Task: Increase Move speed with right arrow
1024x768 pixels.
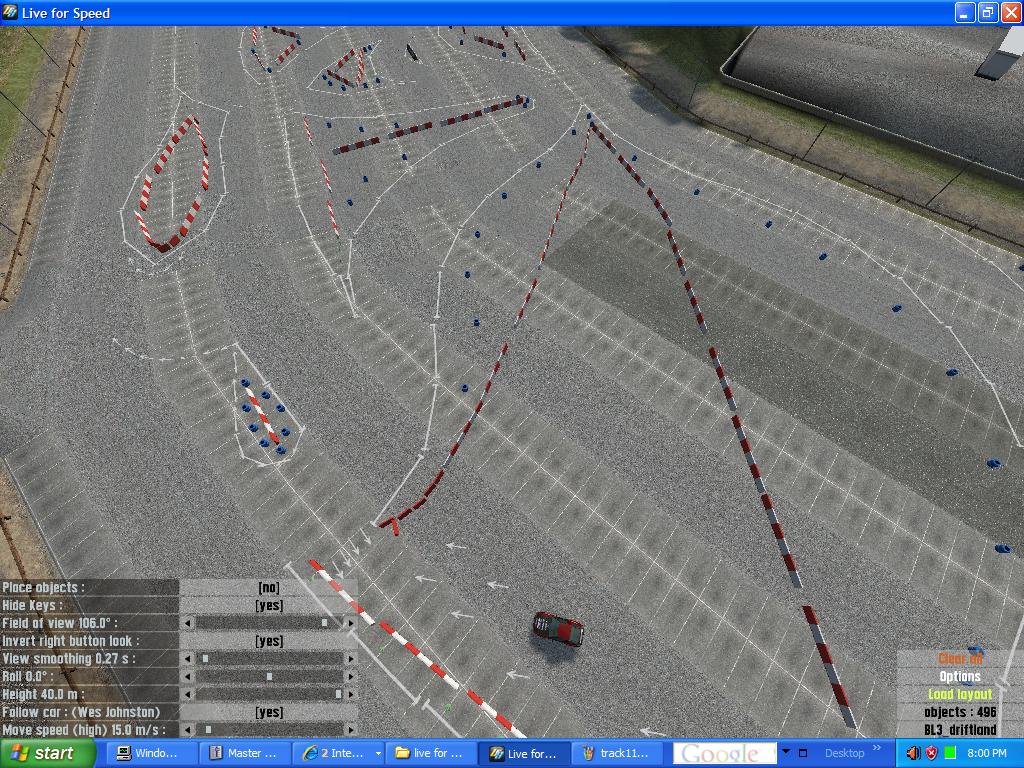Action: tap(351, 729)
